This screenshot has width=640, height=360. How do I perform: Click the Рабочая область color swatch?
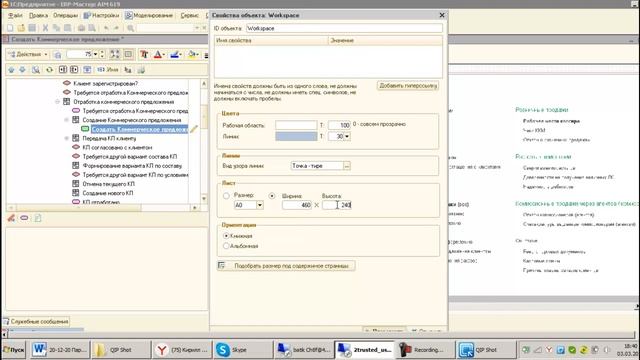pos(296,125)
